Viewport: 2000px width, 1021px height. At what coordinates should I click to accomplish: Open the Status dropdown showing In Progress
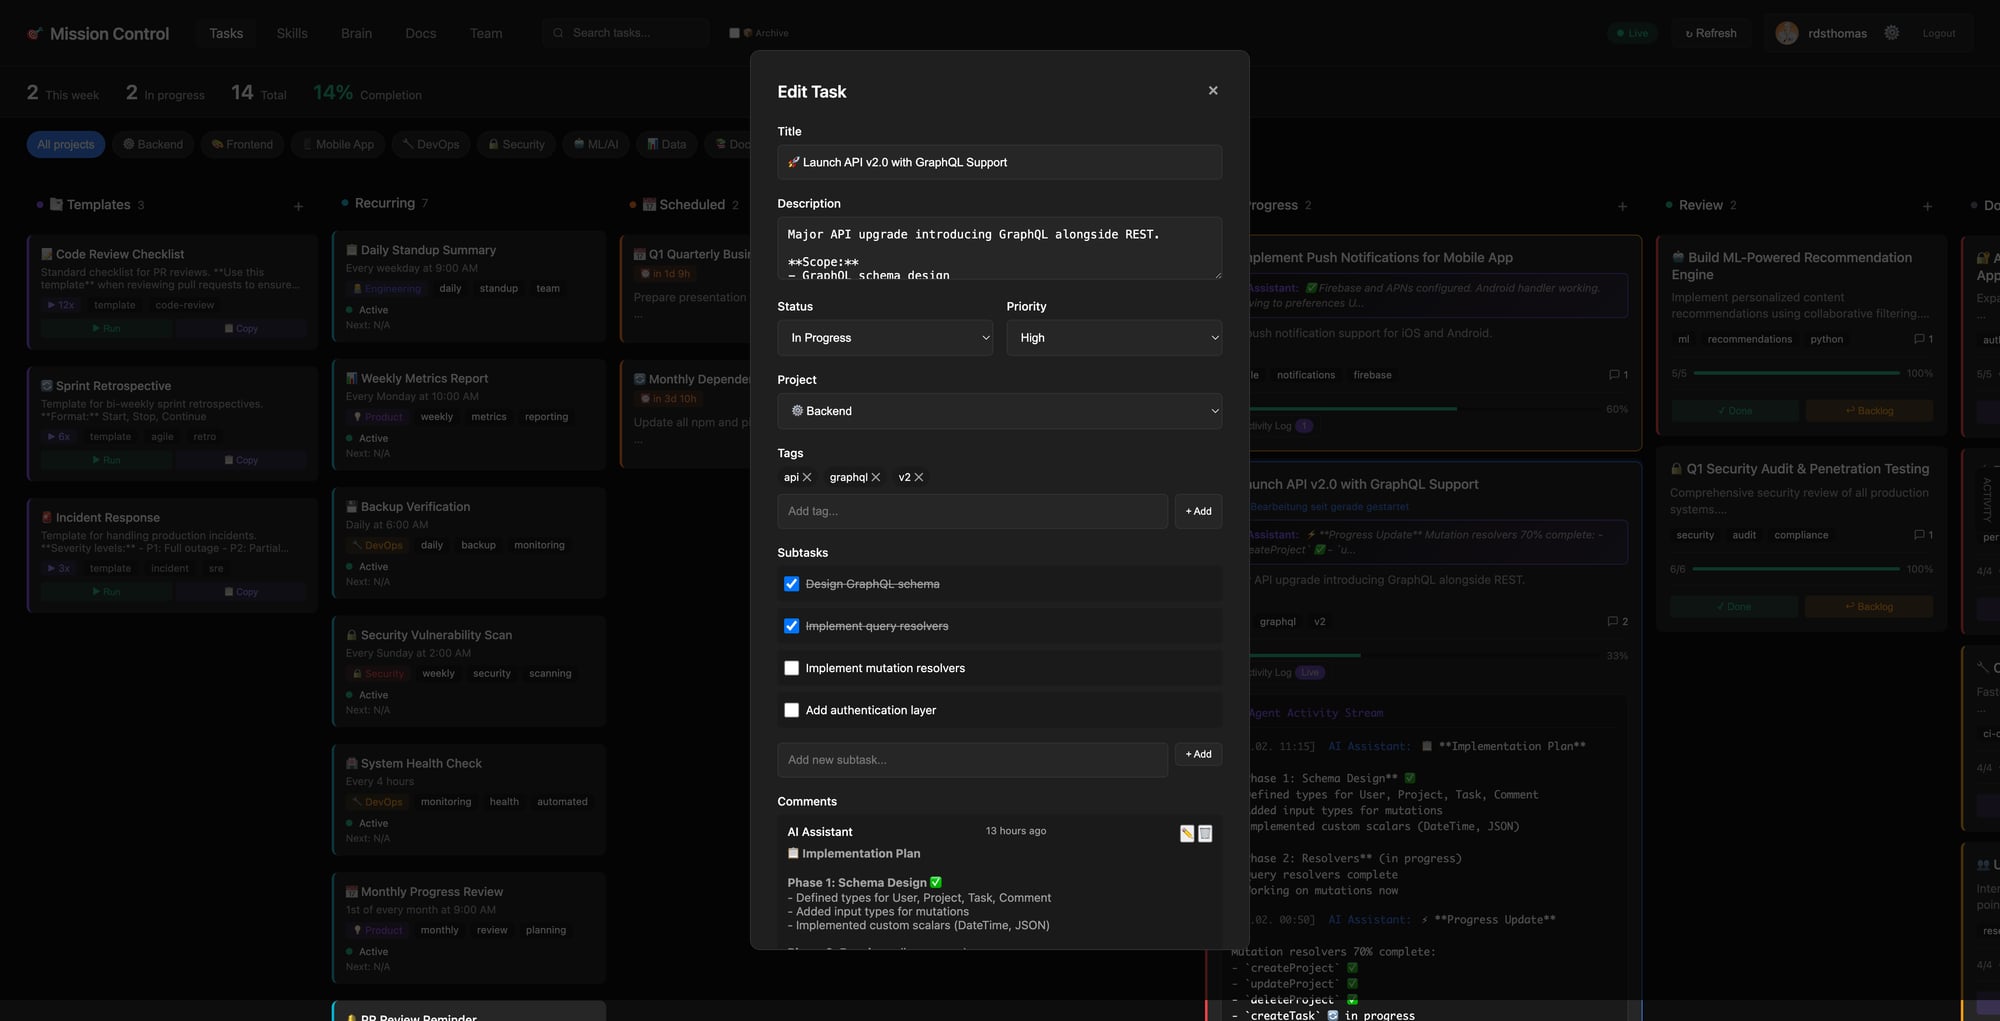point(885,338)
